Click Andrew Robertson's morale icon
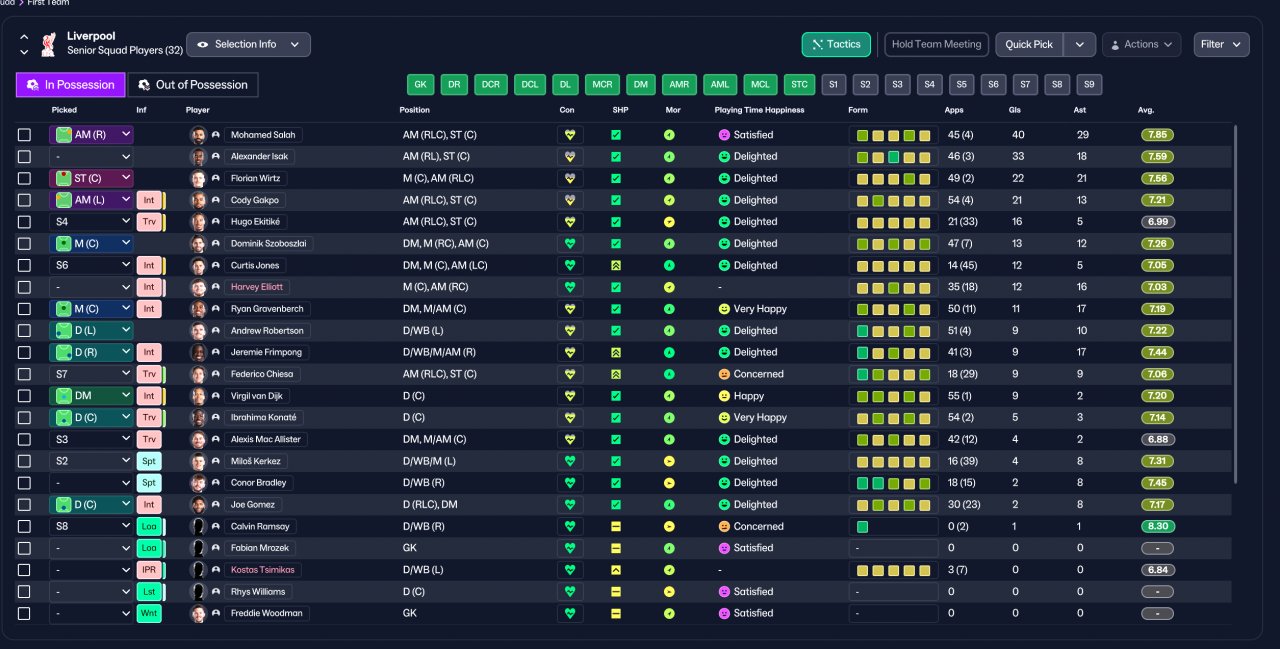This screenshot has height=649, width=1280. (669, 331)
